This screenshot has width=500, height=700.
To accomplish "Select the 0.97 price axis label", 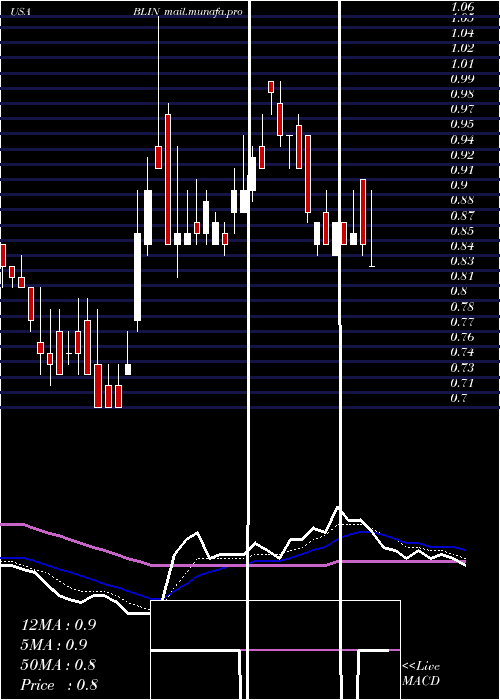I will [x=462, y=109].
